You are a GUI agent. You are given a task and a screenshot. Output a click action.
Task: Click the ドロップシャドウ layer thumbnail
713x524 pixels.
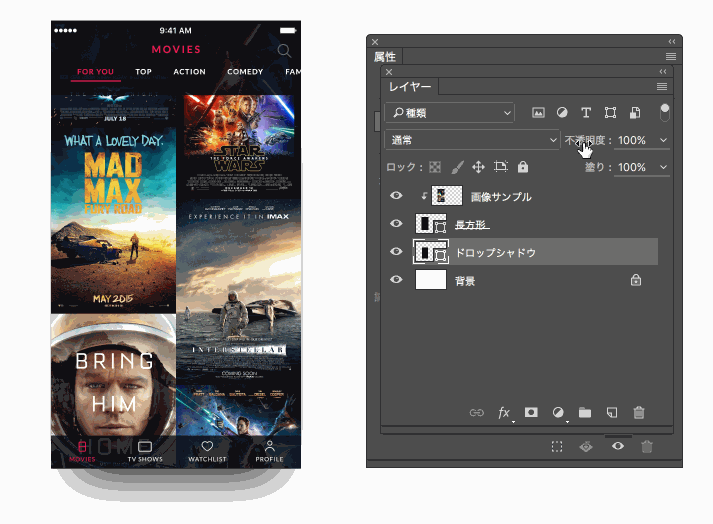pos(431,252)
